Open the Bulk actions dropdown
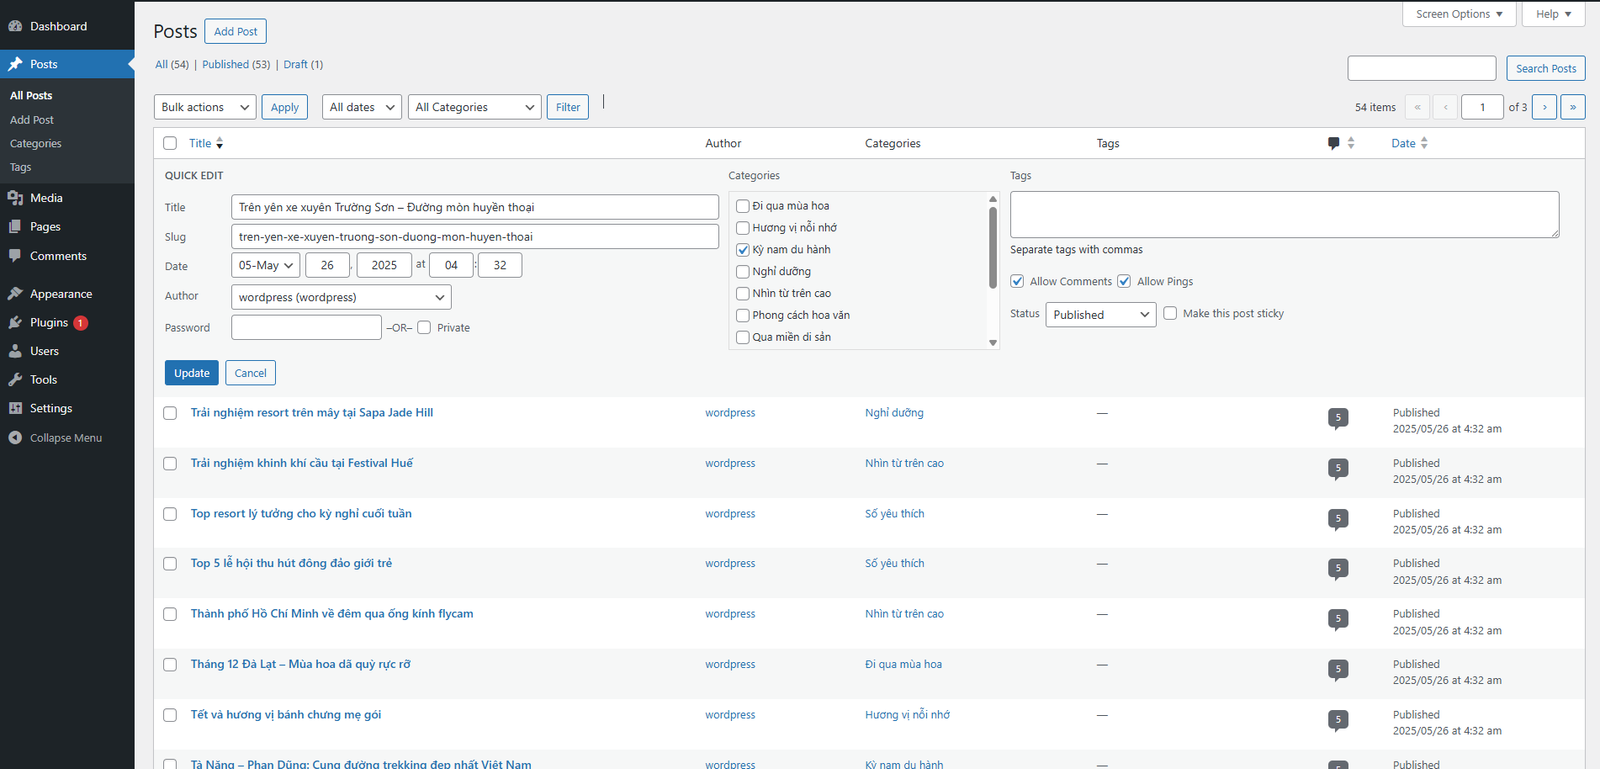Screen dimensions: 1600x769 pyautogui.click(x=205, y=107)
